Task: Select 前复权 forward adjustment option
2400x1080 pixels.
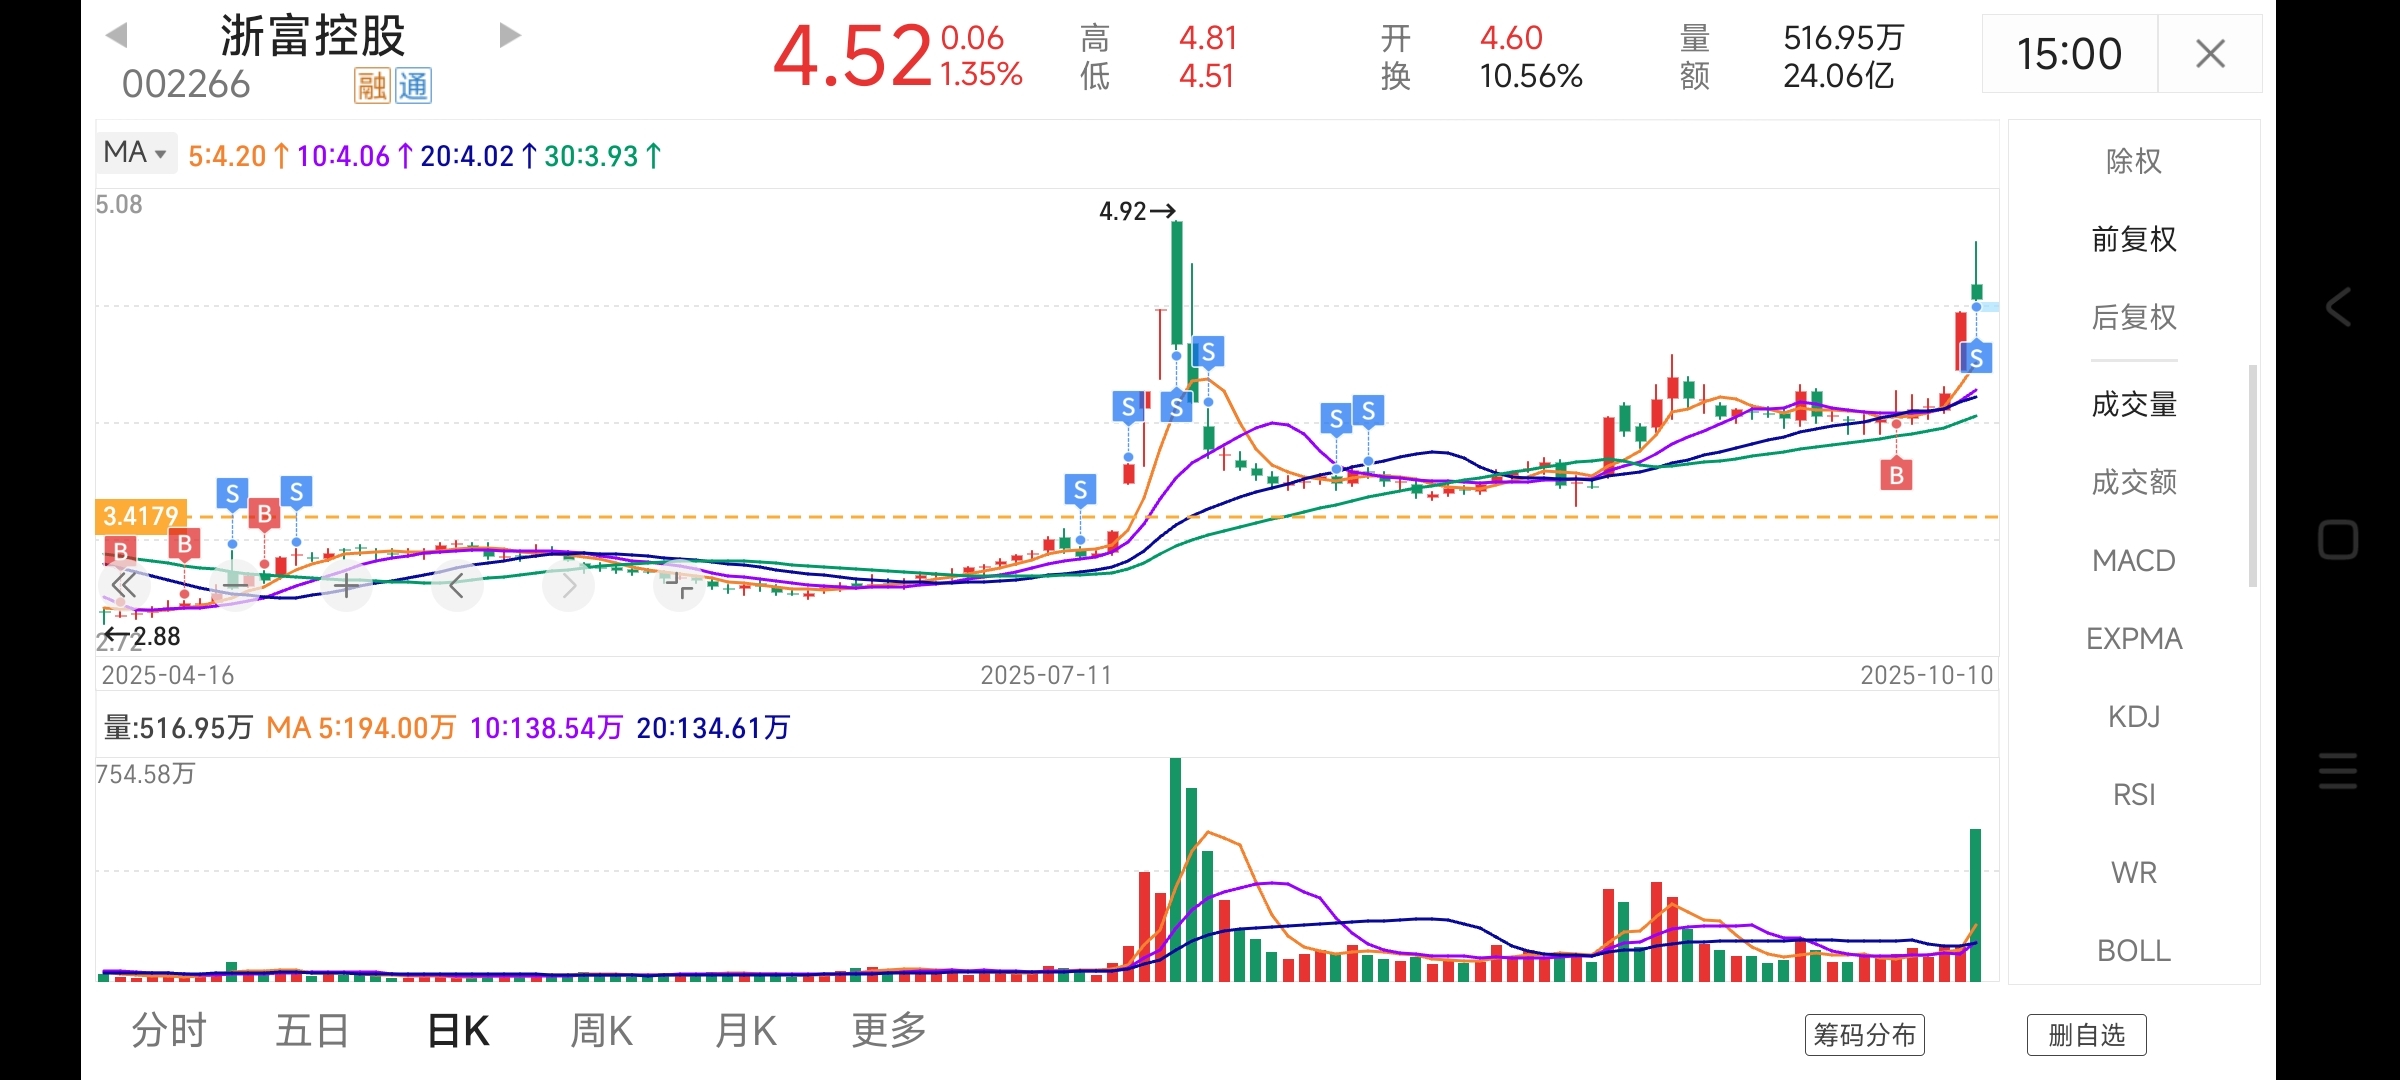Action: point(2133,239)
